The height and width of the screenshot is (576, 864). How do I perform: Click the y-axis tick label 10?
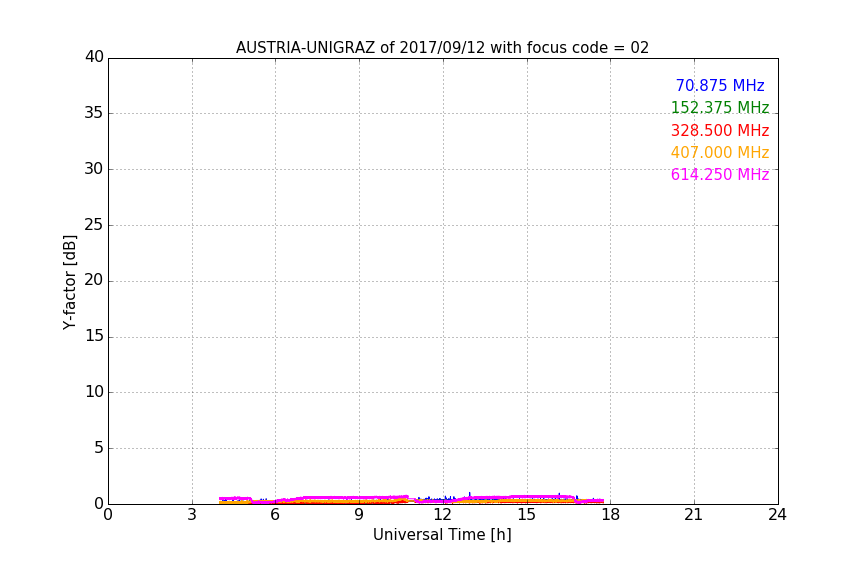coord(94,392)
